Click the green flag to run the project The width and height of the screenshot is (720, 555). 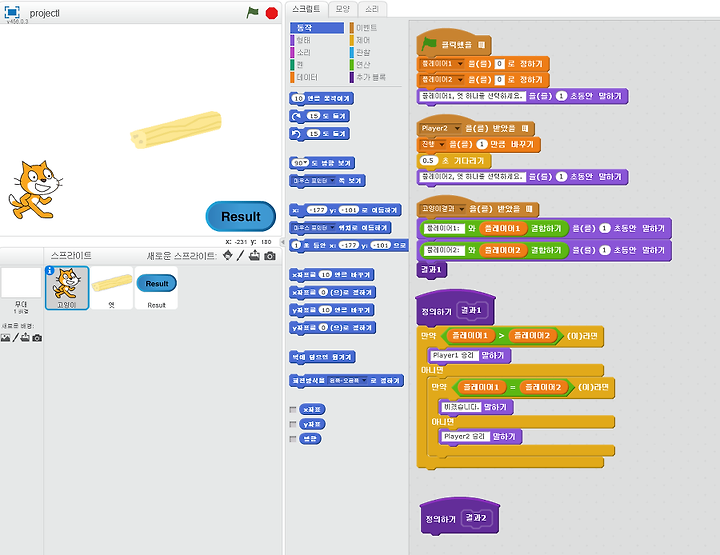coord(253,12)
